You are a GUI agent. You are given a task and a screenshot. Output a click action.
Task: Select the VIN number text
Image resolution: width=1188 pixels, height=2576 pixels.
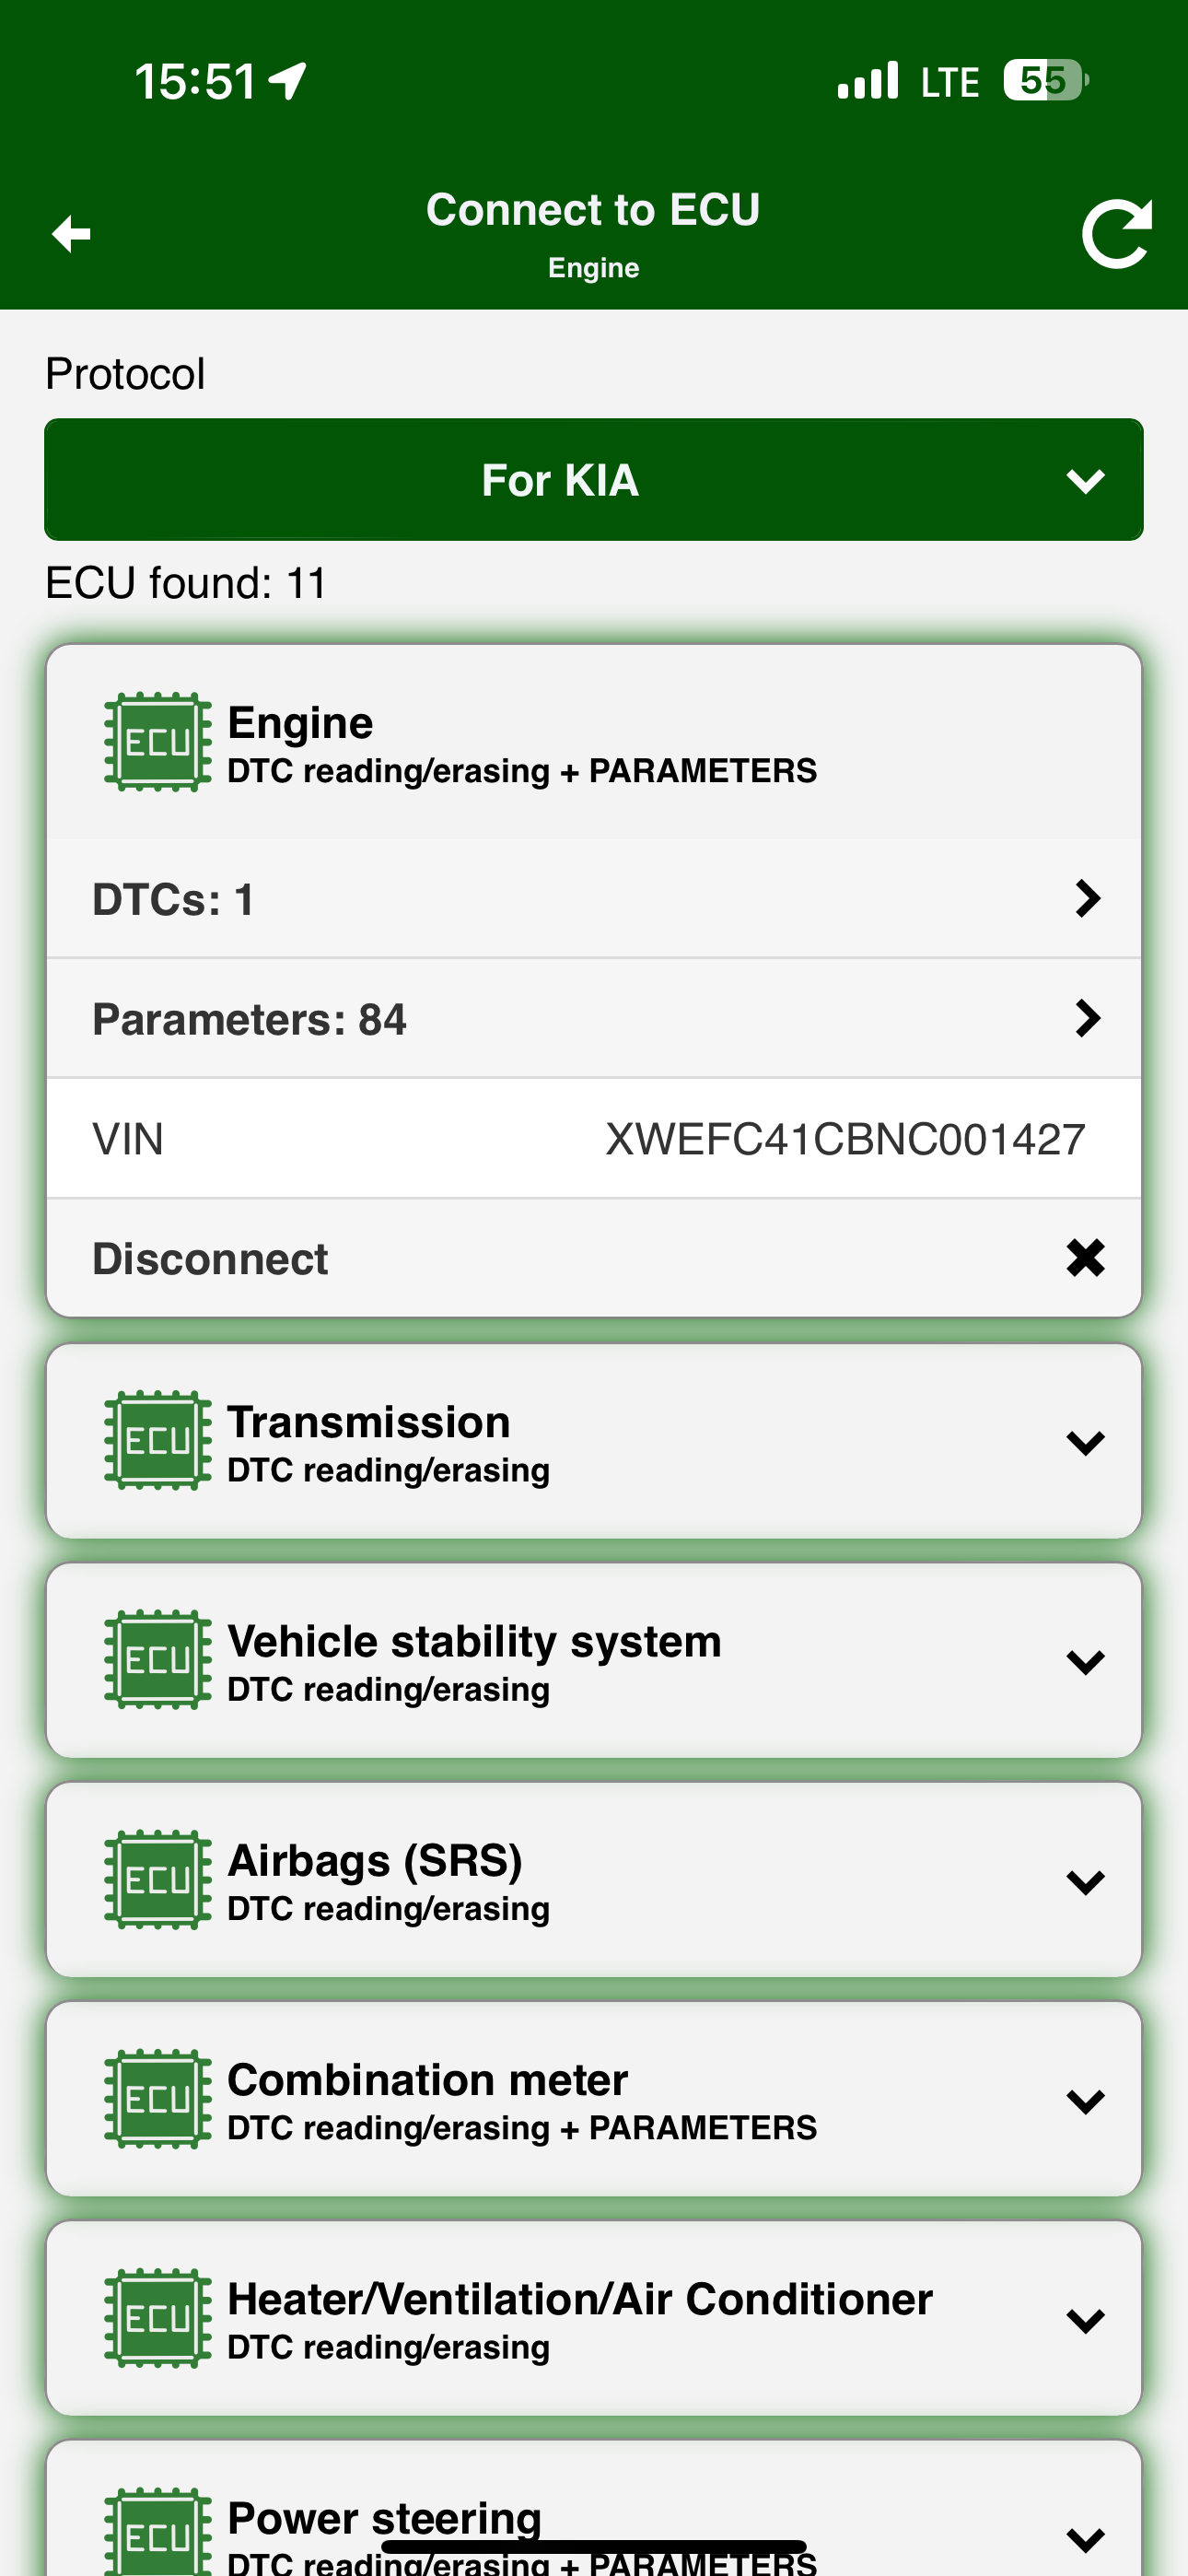[x=845, y=1139]
